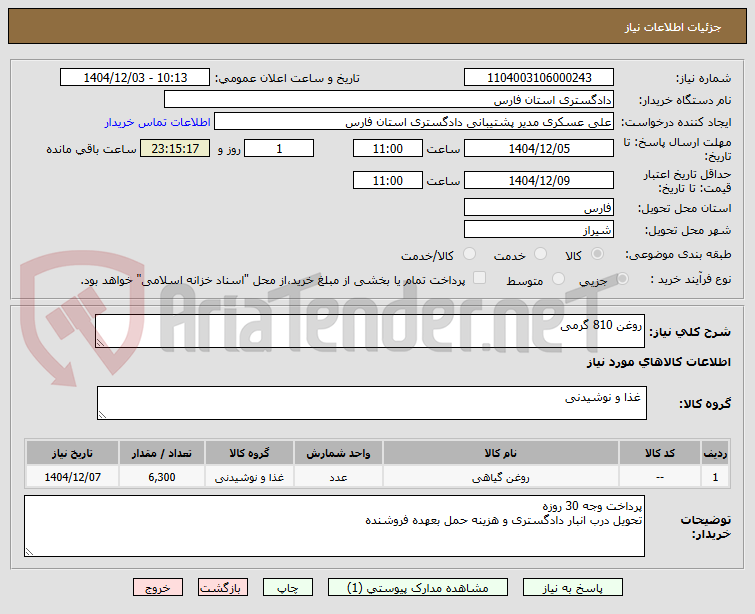Select the کالا radio button
The image size is (755, 614).
coord(597,254)
